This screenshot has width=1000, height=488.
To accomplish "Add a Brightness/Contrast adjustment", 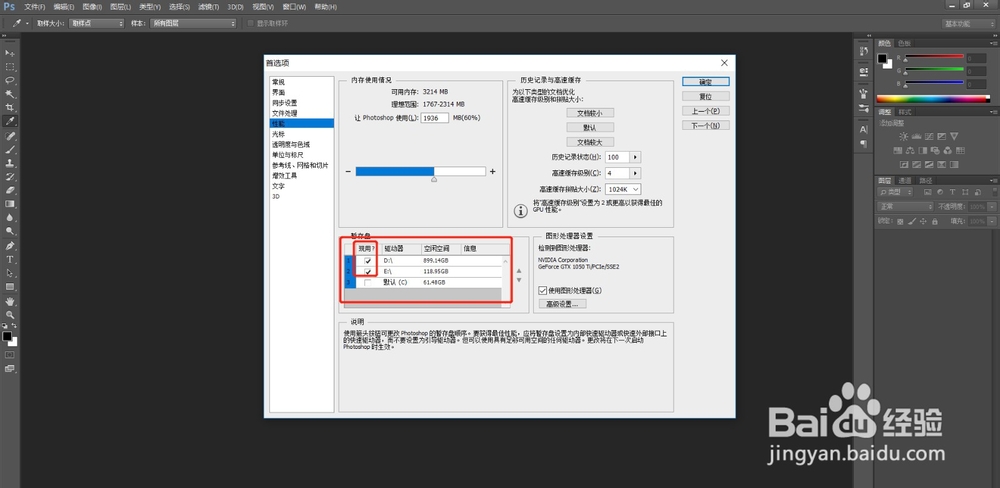I will click(x=903, y=137).
